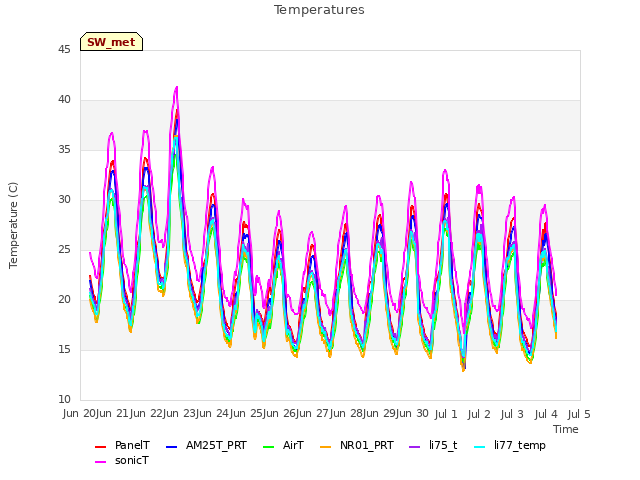Click the purple li75_t color marker
The width and height of the screenshot is (640, 480).
415,447
